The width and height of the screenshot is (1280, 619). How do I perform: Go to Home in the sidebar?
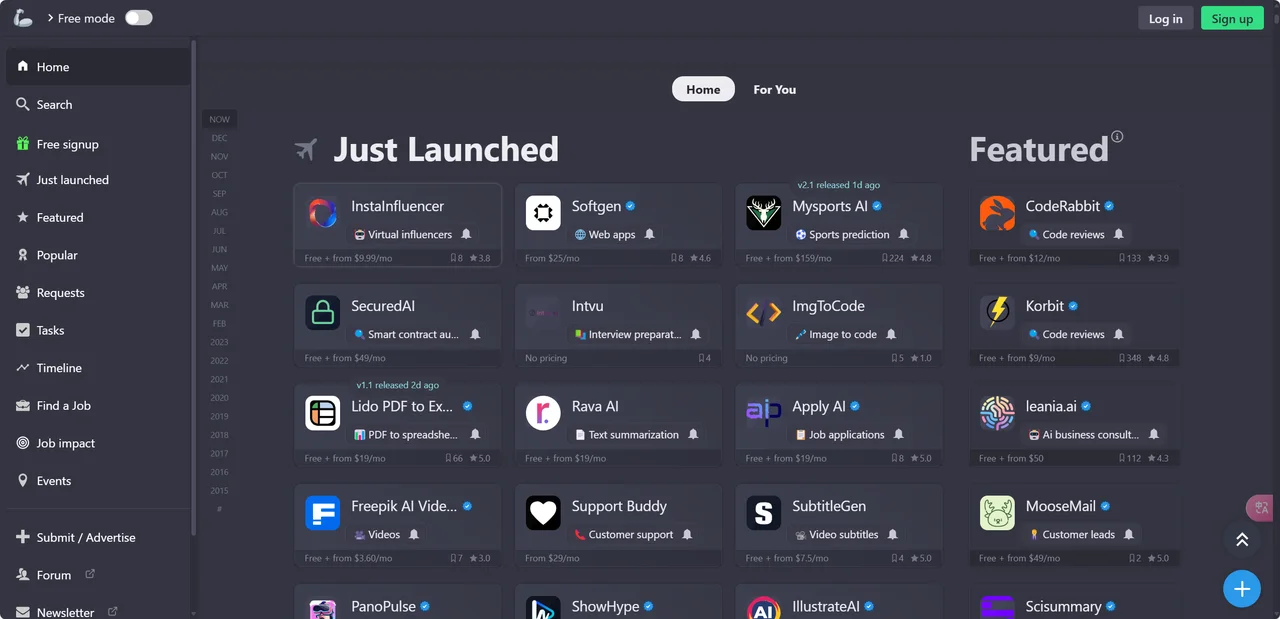point(97,67)
